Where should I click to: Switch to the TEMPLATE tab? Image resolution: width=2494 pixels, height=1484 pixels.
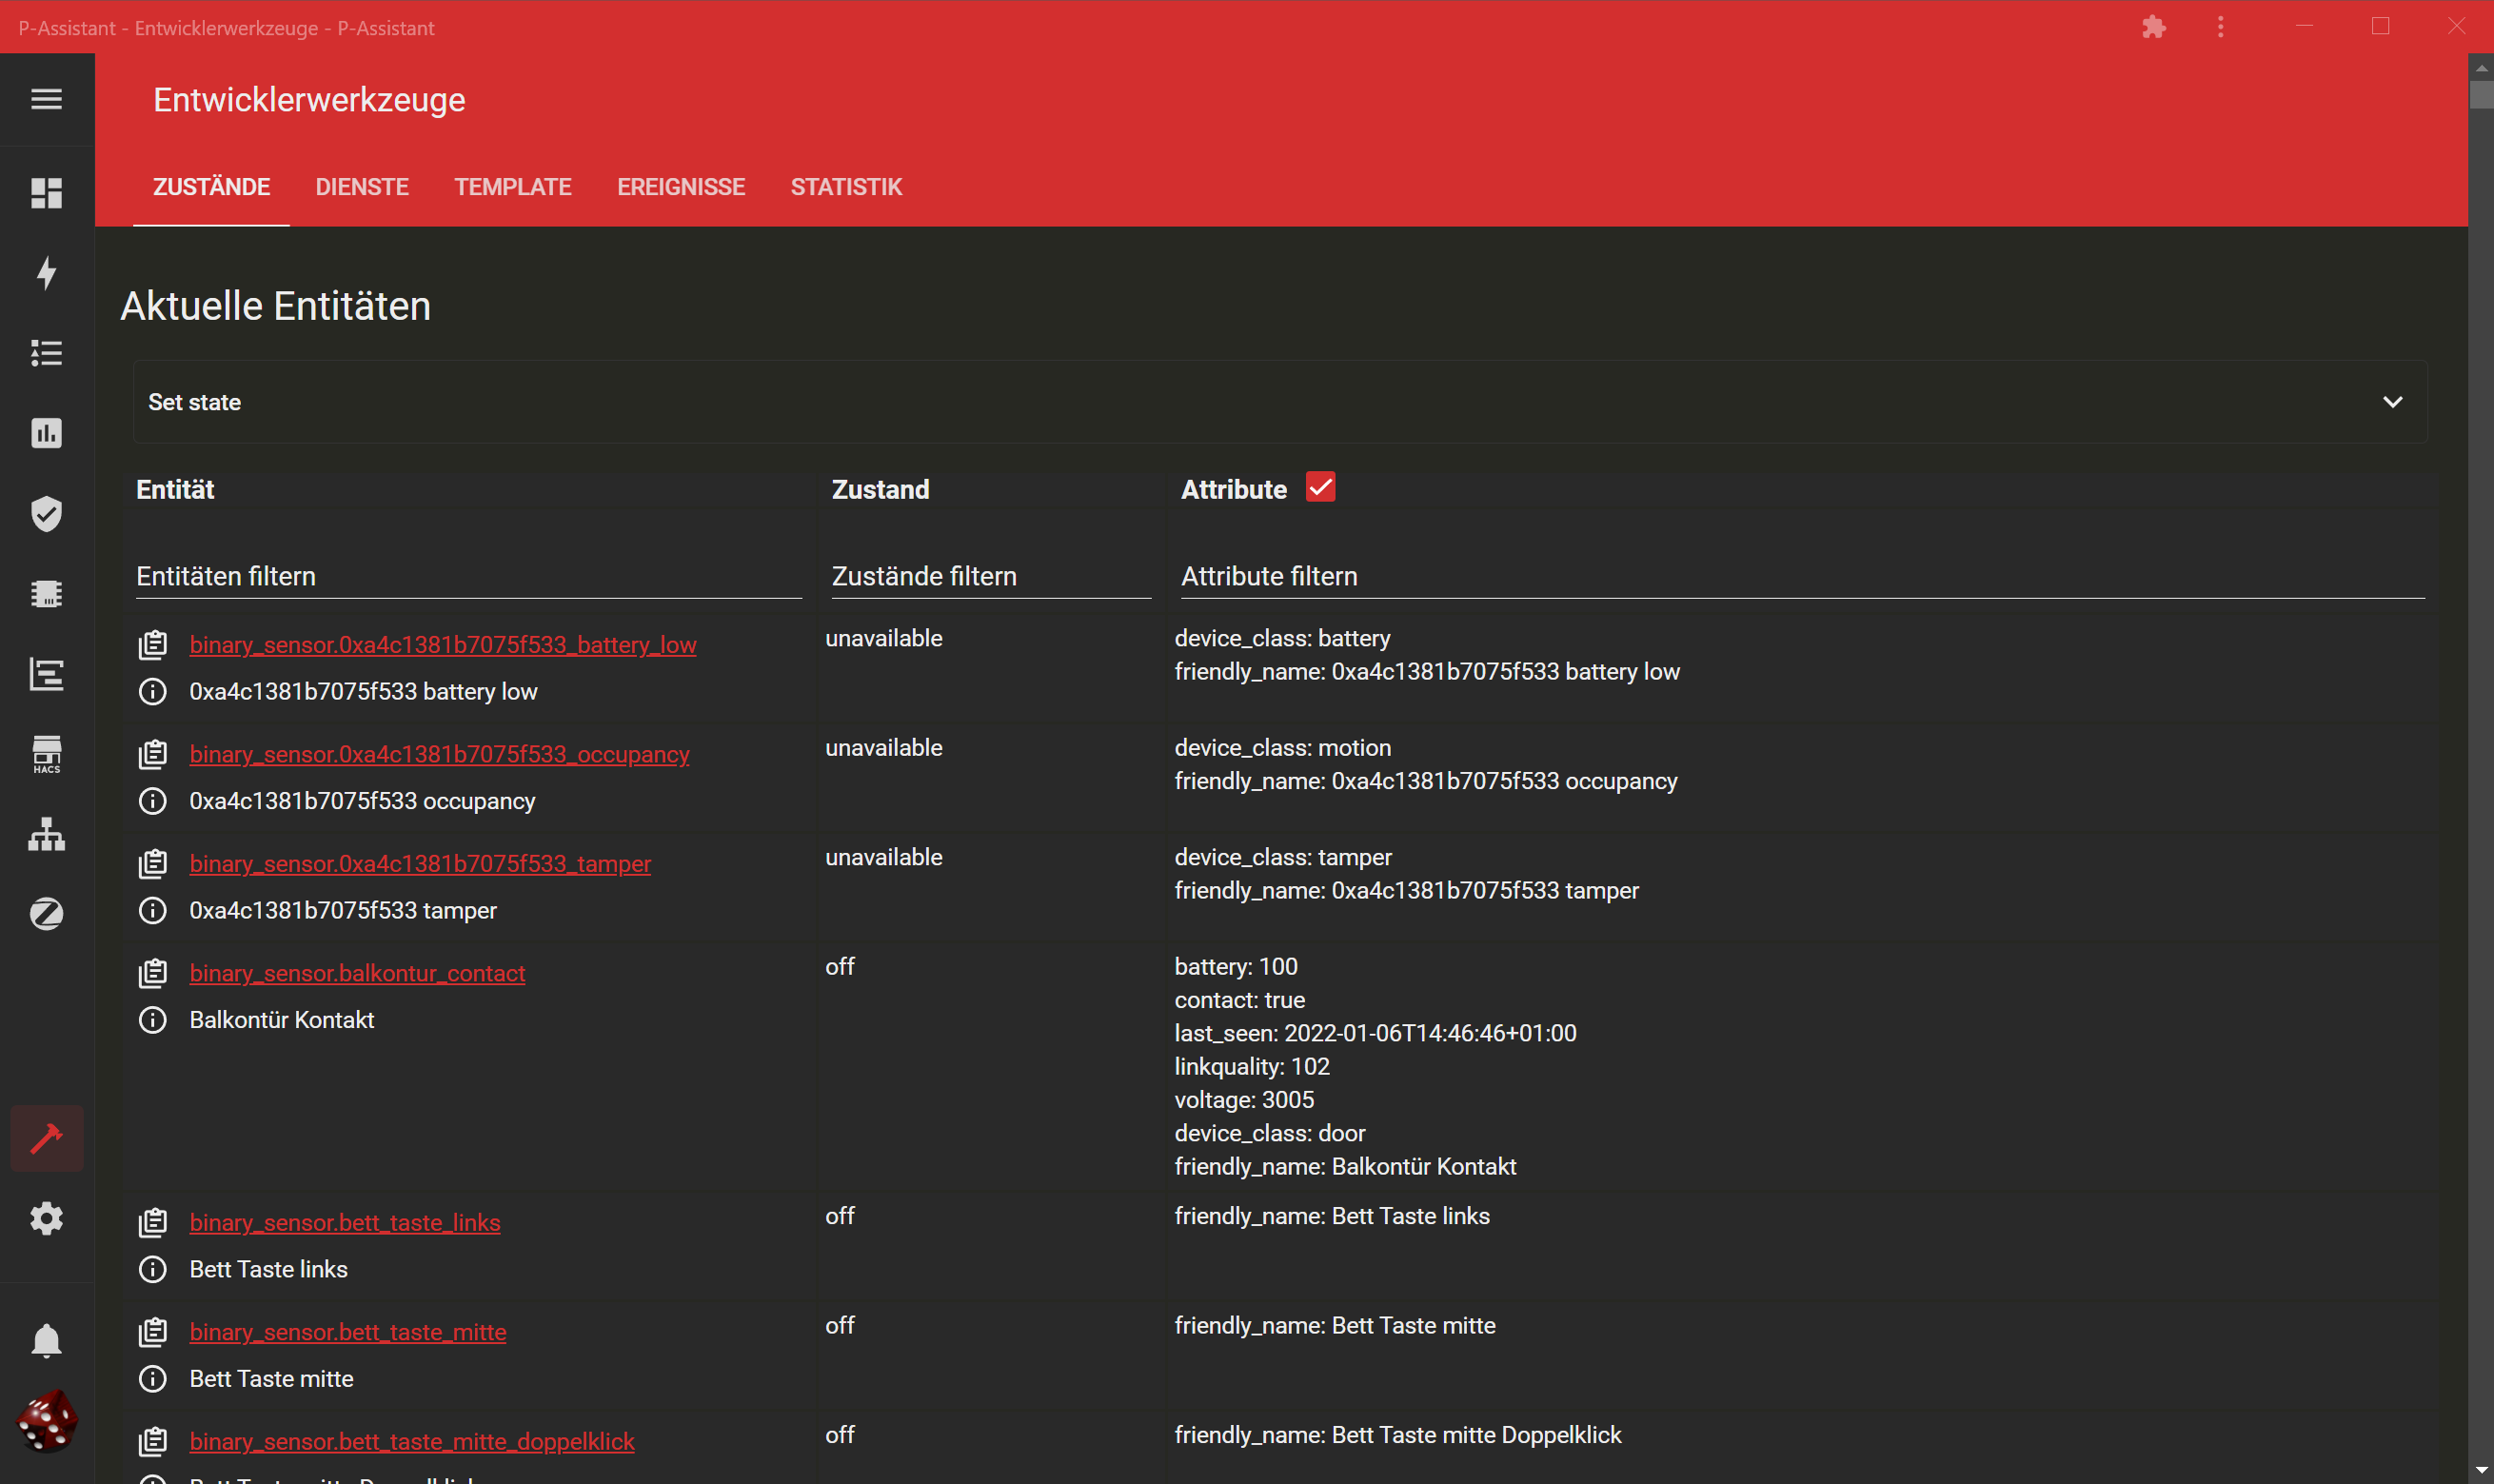(x=512, y=187)
